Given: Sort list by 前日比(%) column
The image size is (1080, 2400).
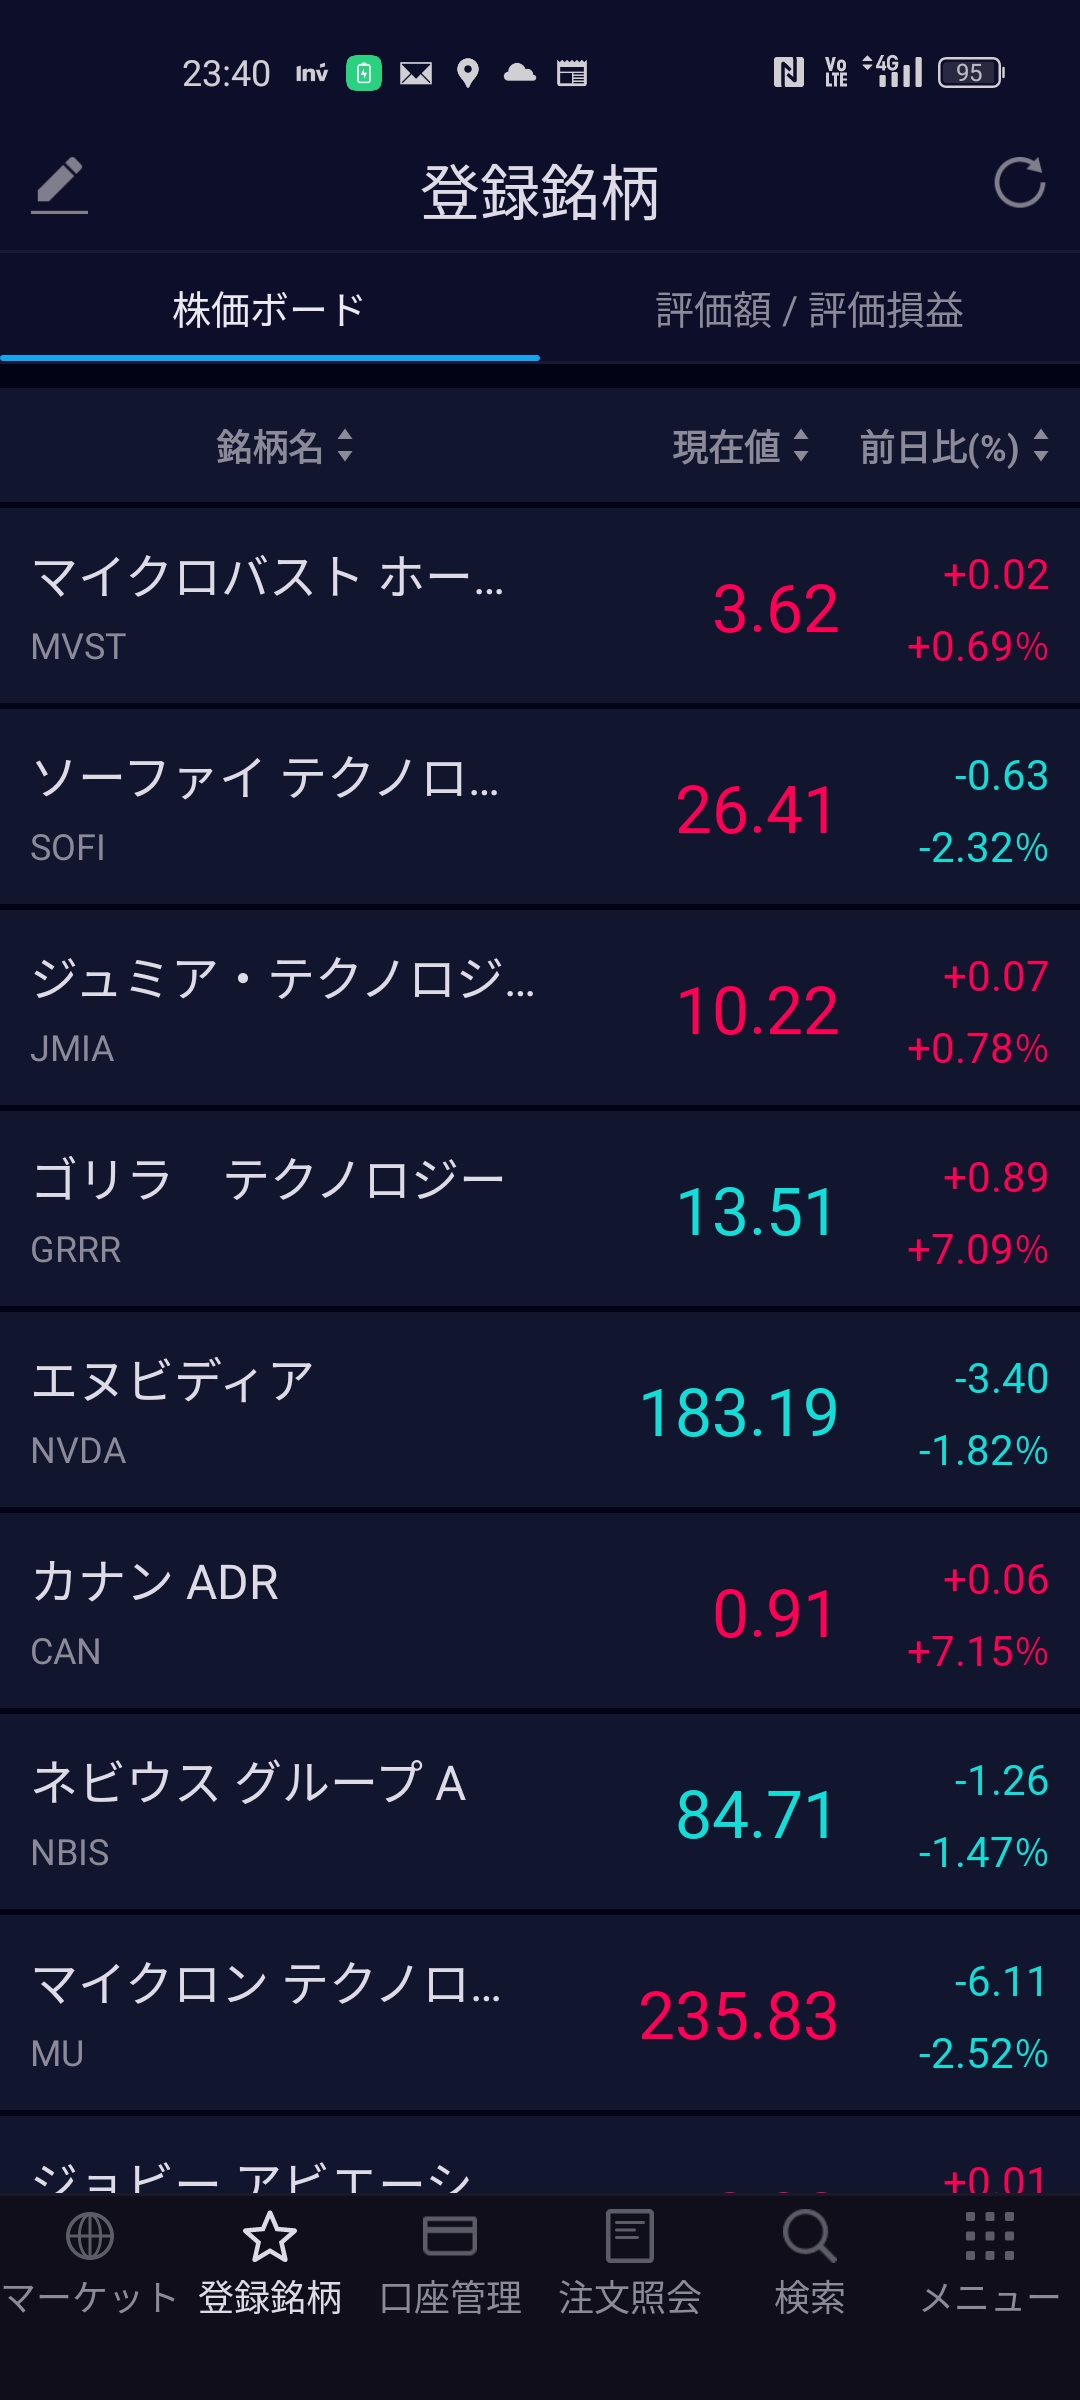Looking at the screenshot, I should coord(953,446).
